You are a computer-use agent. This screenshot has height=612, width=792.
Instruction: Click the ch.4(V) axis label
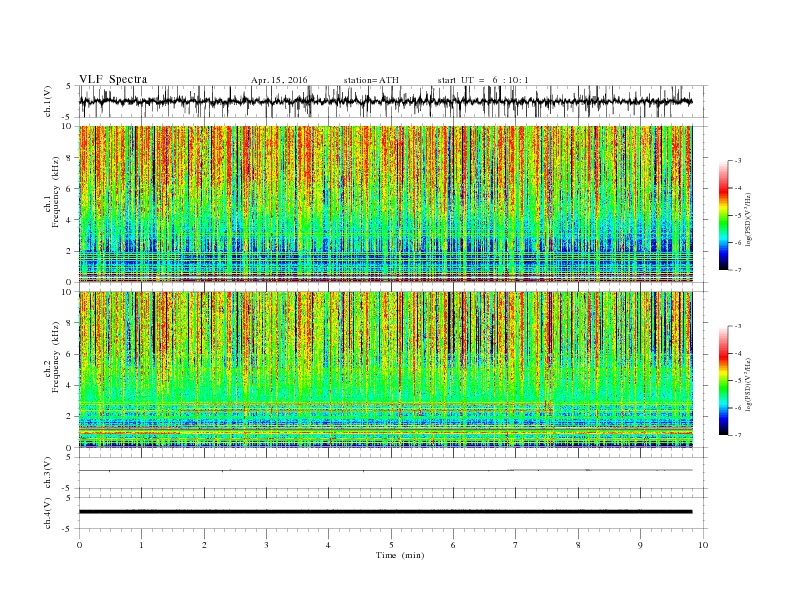click(48, 513)
